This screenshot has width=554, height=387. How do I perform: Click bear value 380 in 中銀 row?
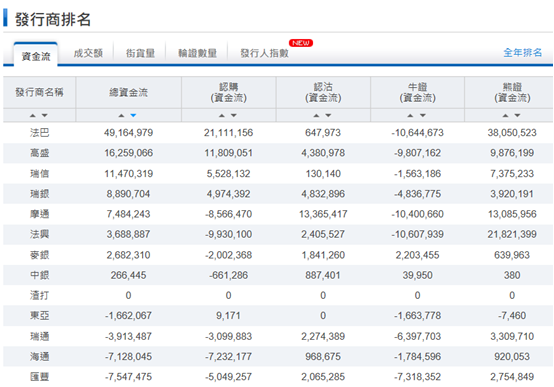(x=512, y=275)
